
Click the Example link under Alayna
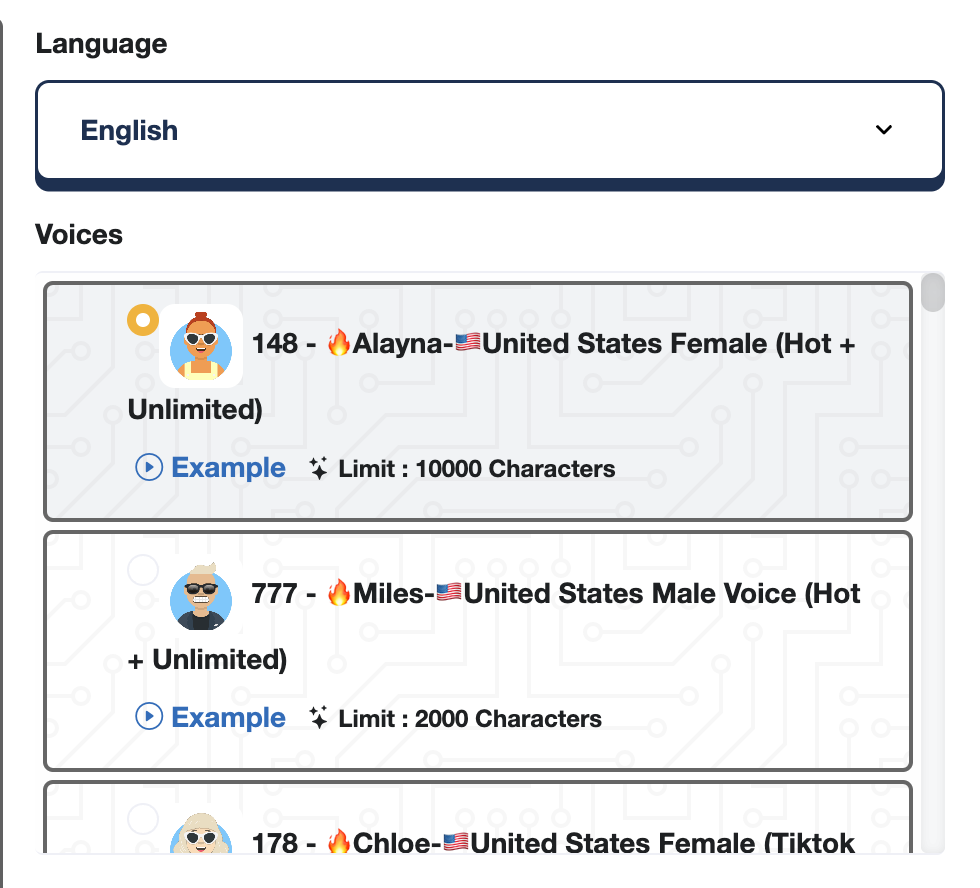[228, 468]
